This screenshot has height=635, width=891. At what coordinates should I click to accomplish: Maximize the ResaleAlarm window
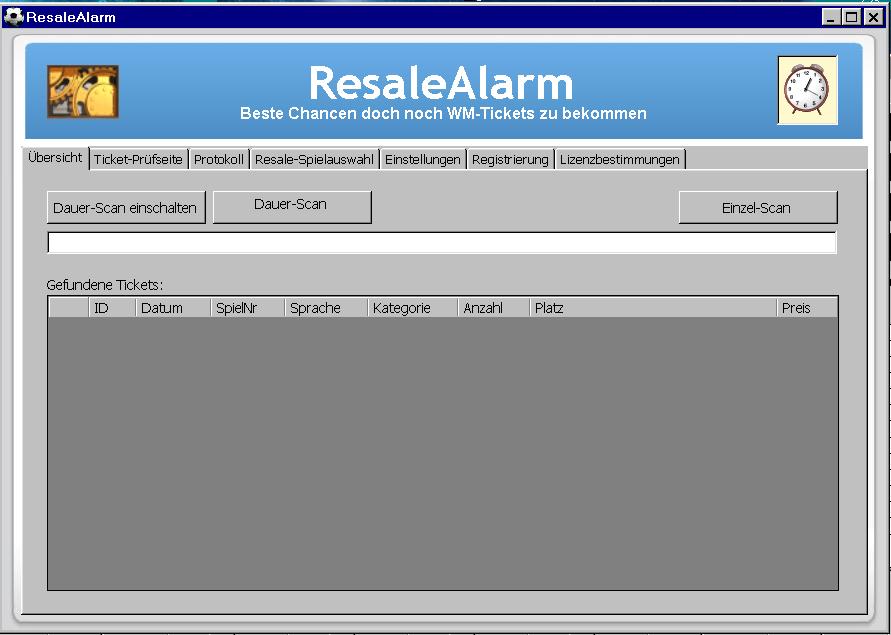(x=852, y=17)
